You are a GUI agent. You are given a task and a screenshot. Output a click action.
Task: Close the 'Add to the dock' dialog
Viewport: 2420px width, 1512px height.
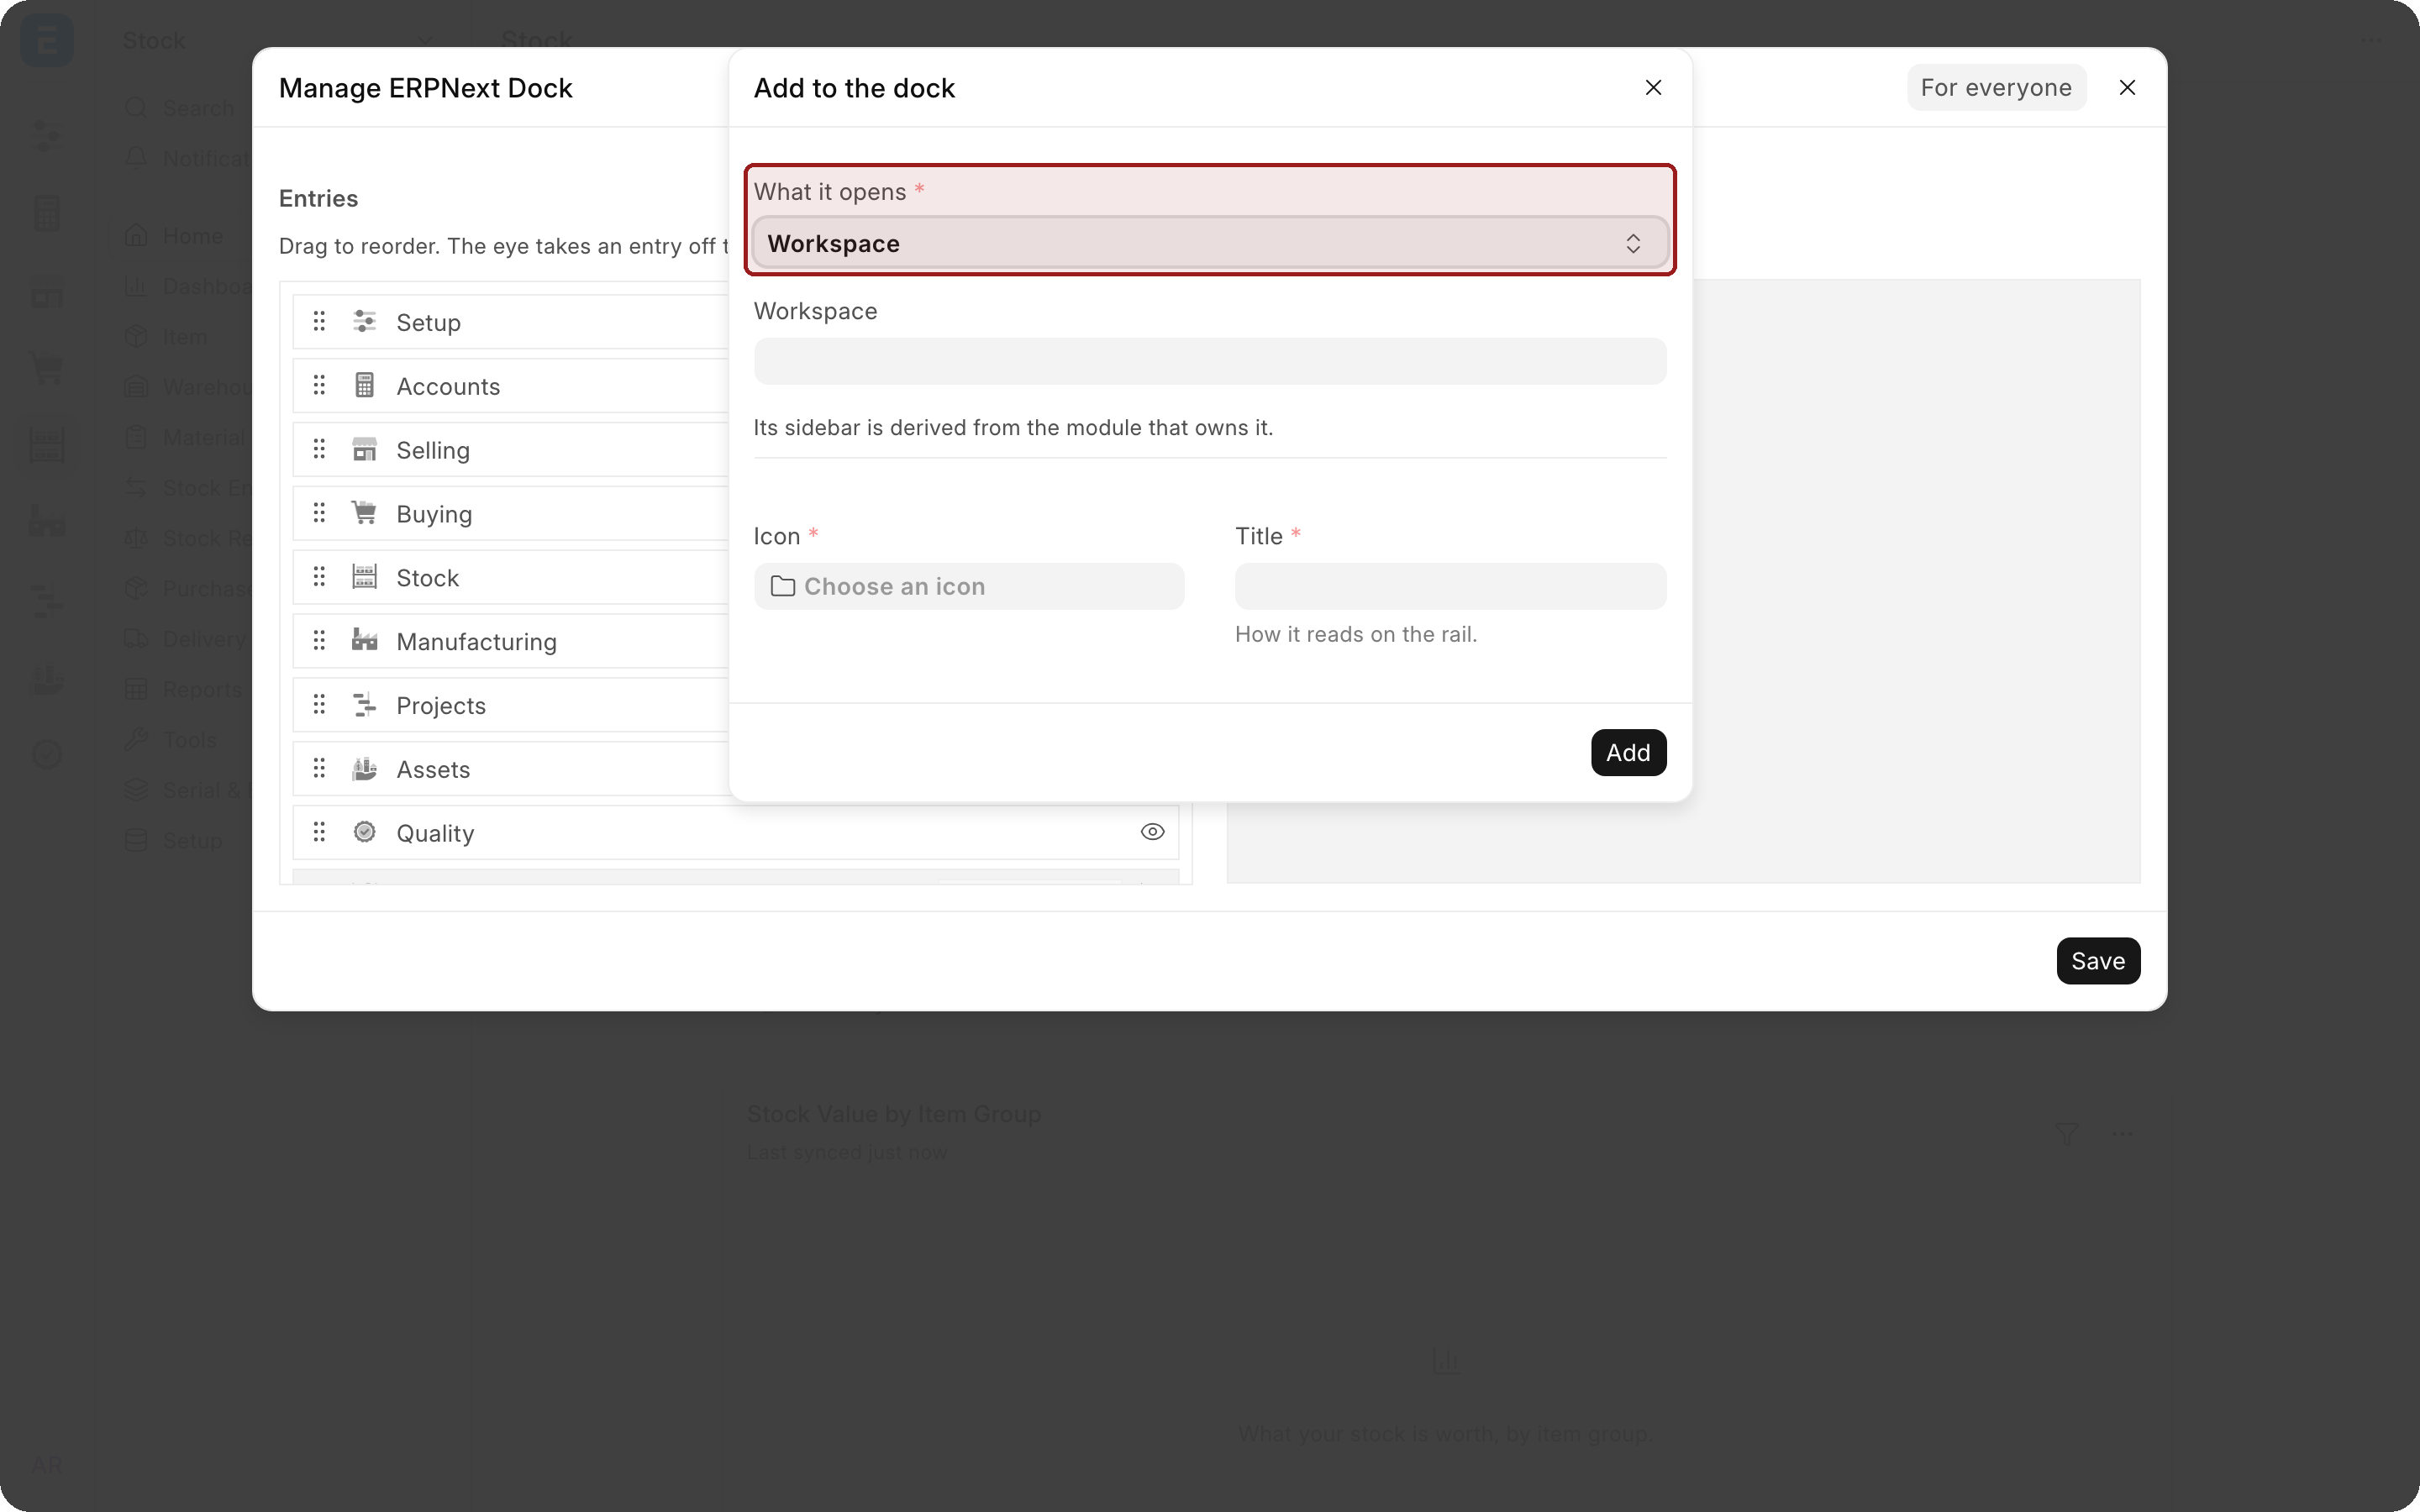tap(1653, 88)
